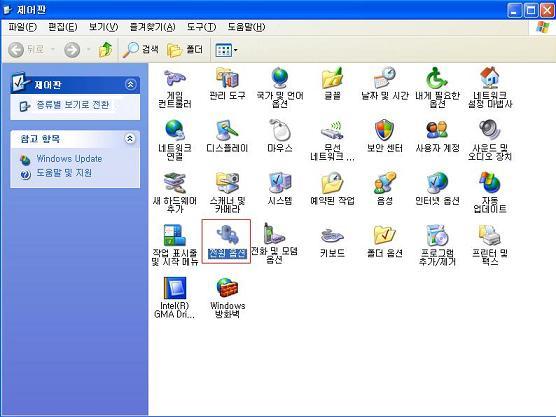Open the Forward button history dropdown arrow
The width and height of the screenshot is (556, 417).
point(88,49)
